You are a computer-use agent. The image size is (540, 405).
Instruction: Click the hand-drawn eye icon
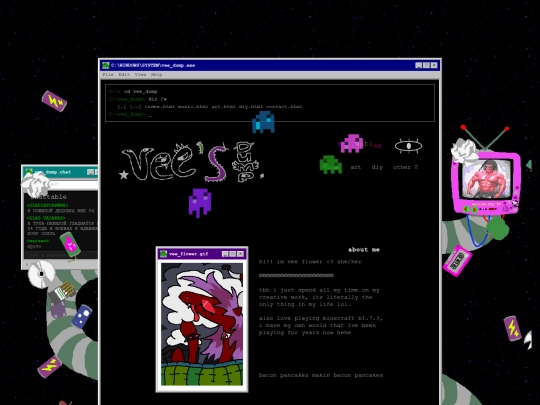(x=408, y=146)
